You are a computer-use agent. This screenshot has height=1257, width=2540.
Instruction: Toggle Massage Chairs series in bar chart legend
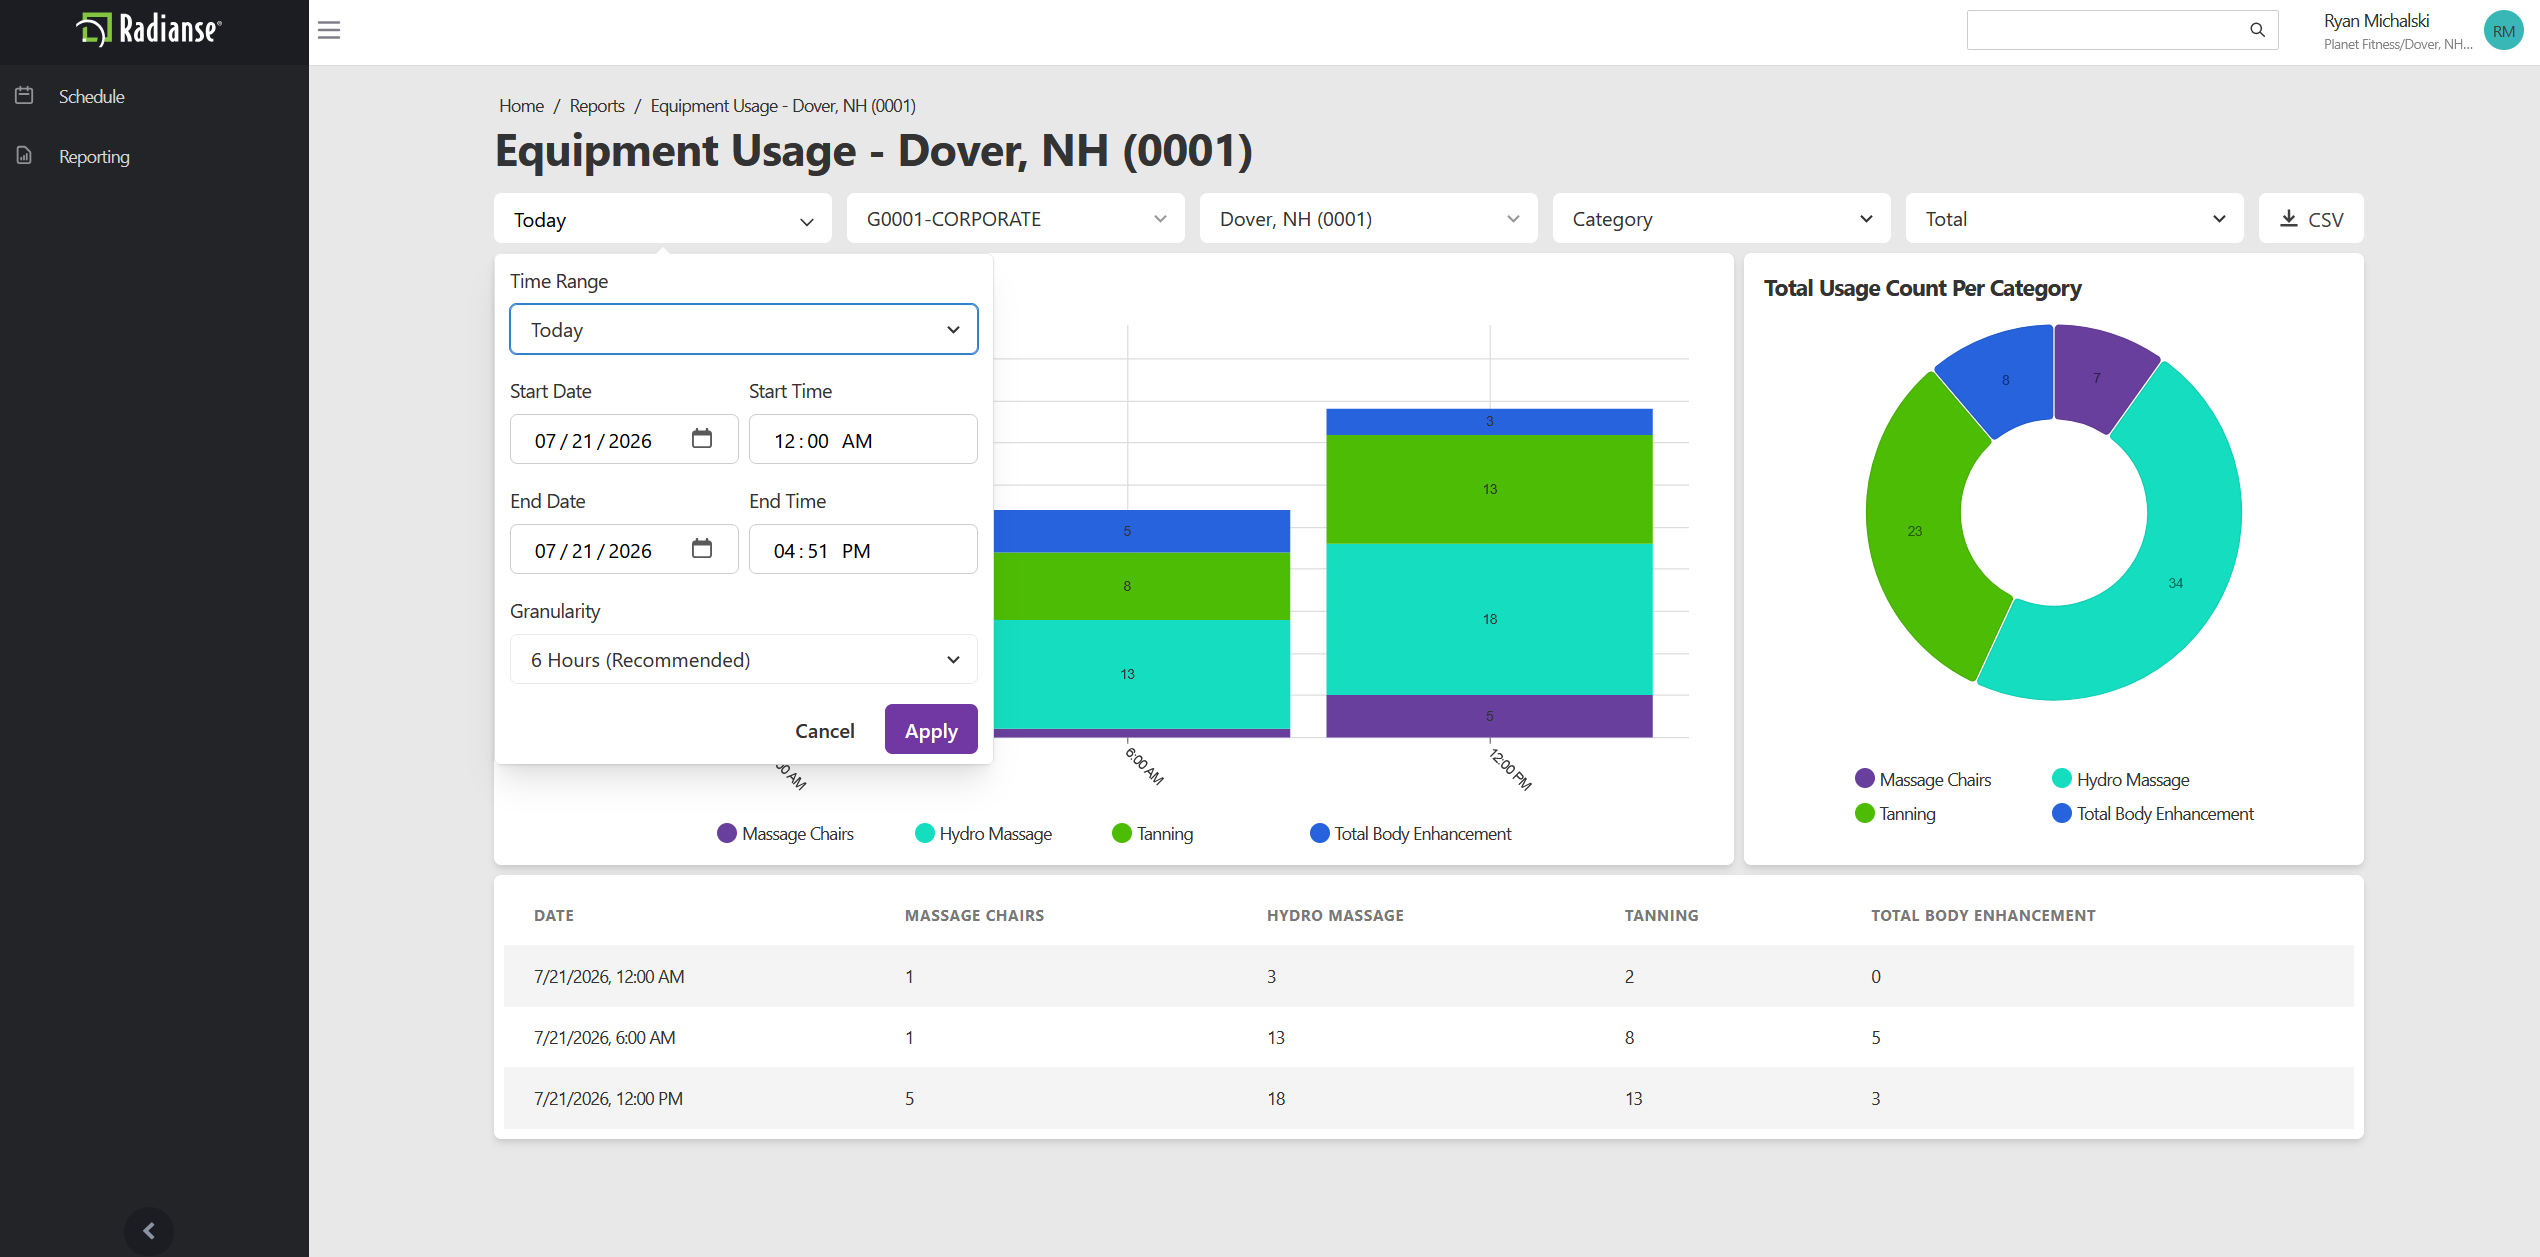(785, 834)
